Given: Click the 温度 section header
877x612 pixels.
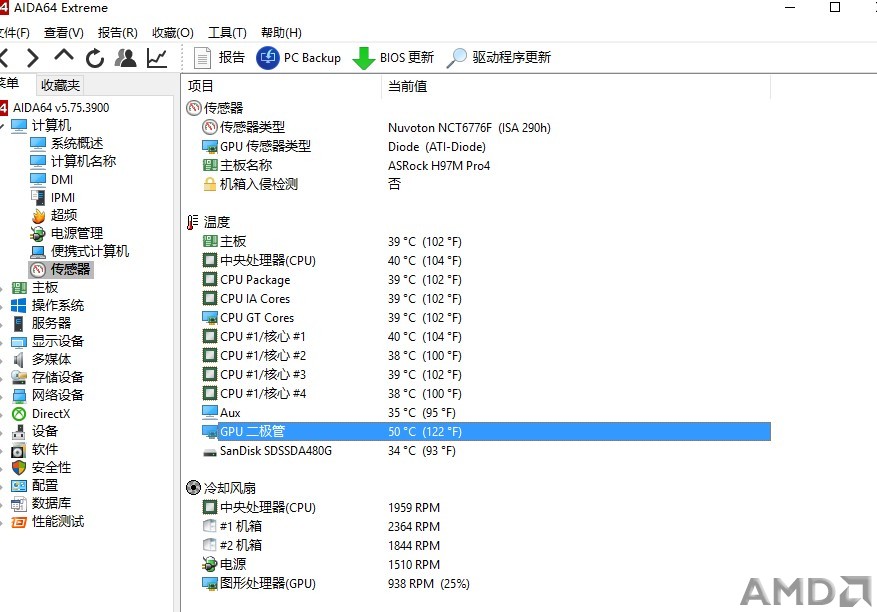Looking at the screenshot, I should (209, 222).
